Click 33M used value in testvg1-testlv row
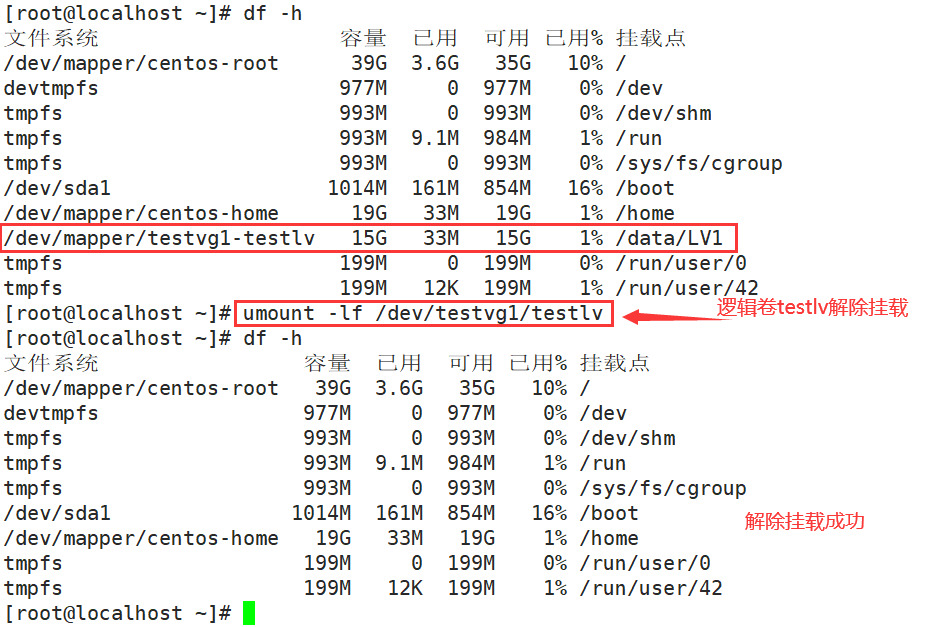The width and height of the screenshot is (933, 627). coord(441,239)
